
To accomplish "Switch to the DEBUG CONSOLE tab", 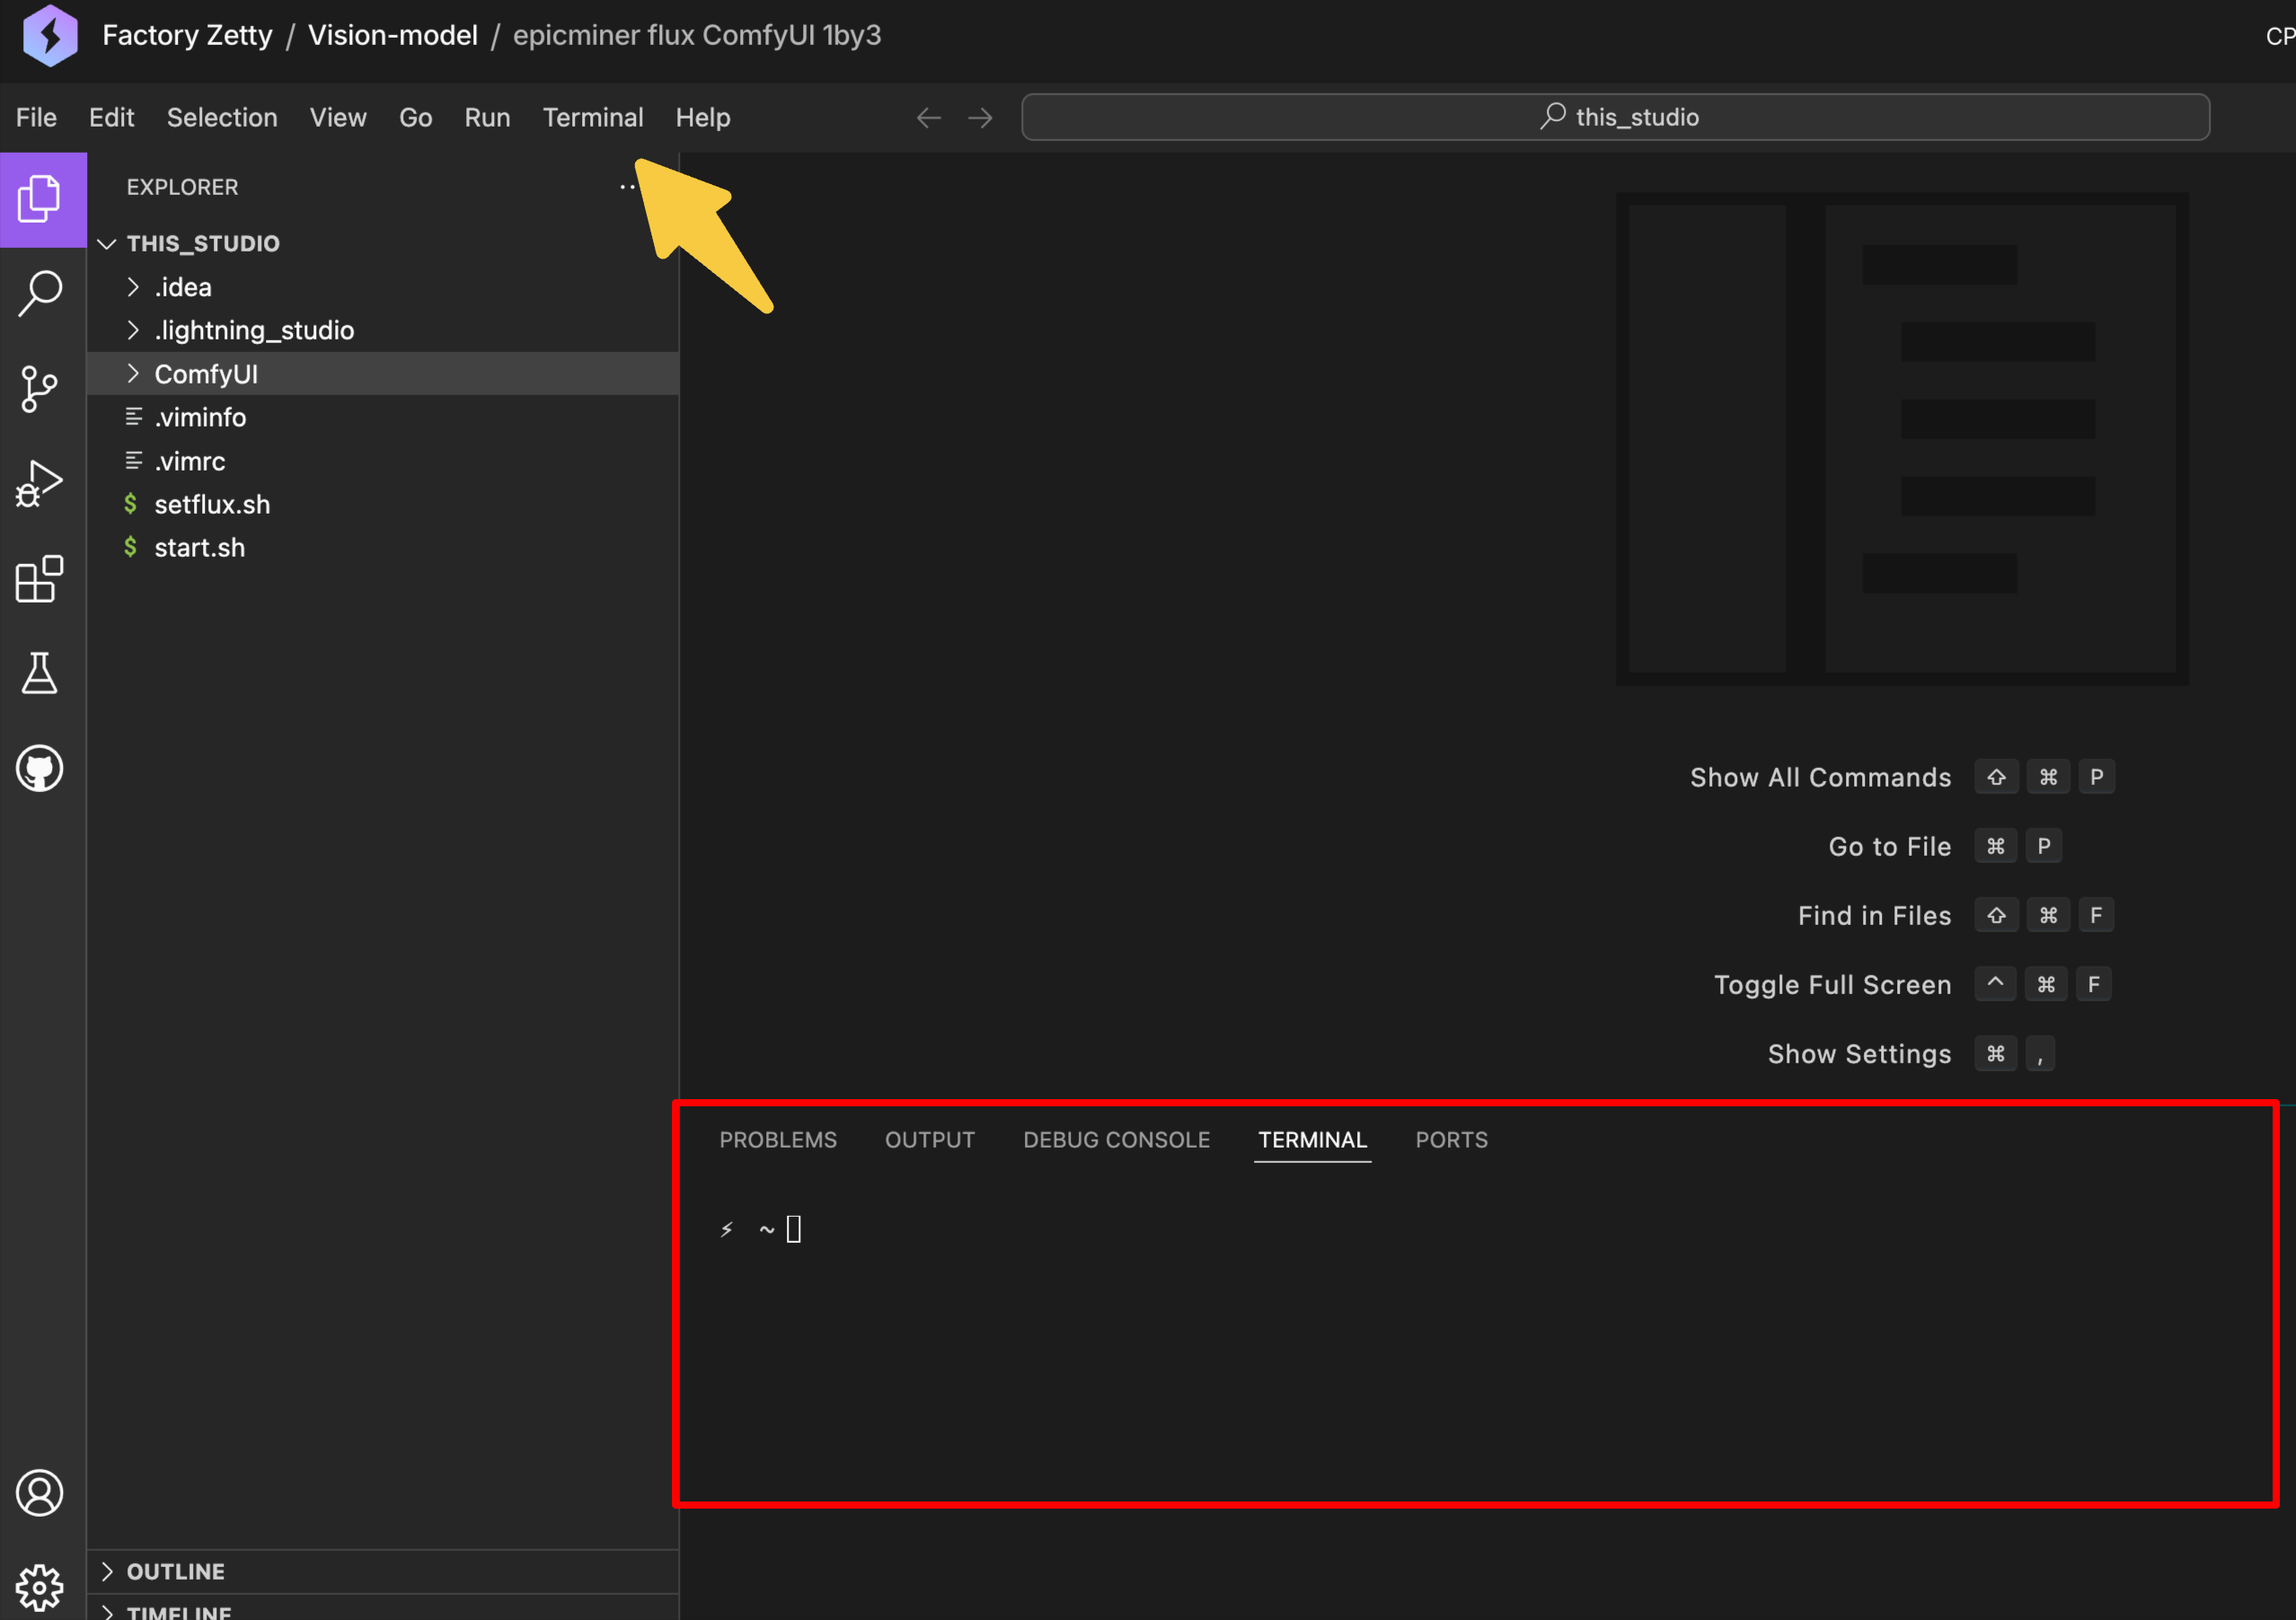I will click(x=1116, y=1140).
